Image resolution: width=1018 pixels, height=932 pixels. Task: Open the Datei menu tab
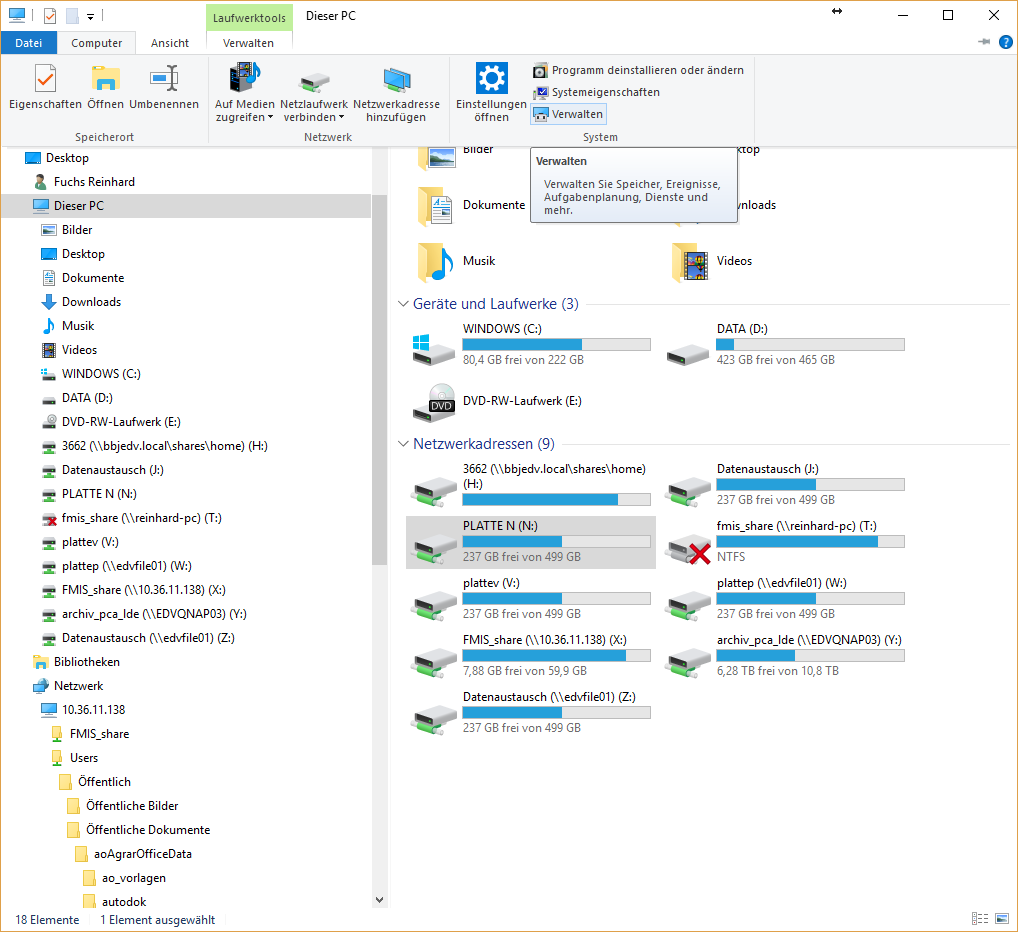point(29,43)
